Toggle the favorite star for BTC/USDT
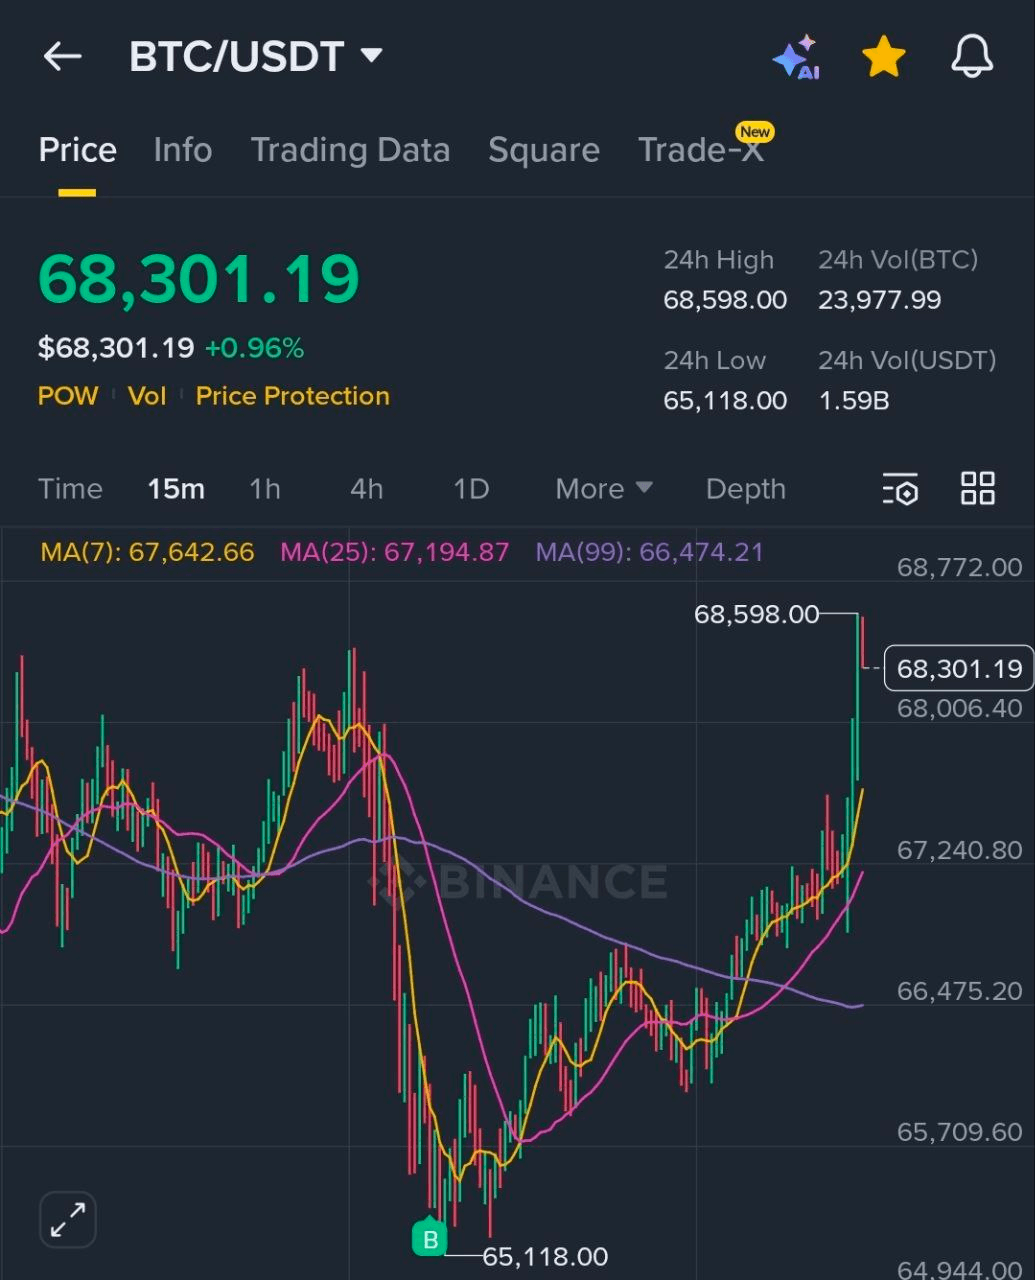The height and width of the screenshot is (1280, 1035). tap(884, 58)
